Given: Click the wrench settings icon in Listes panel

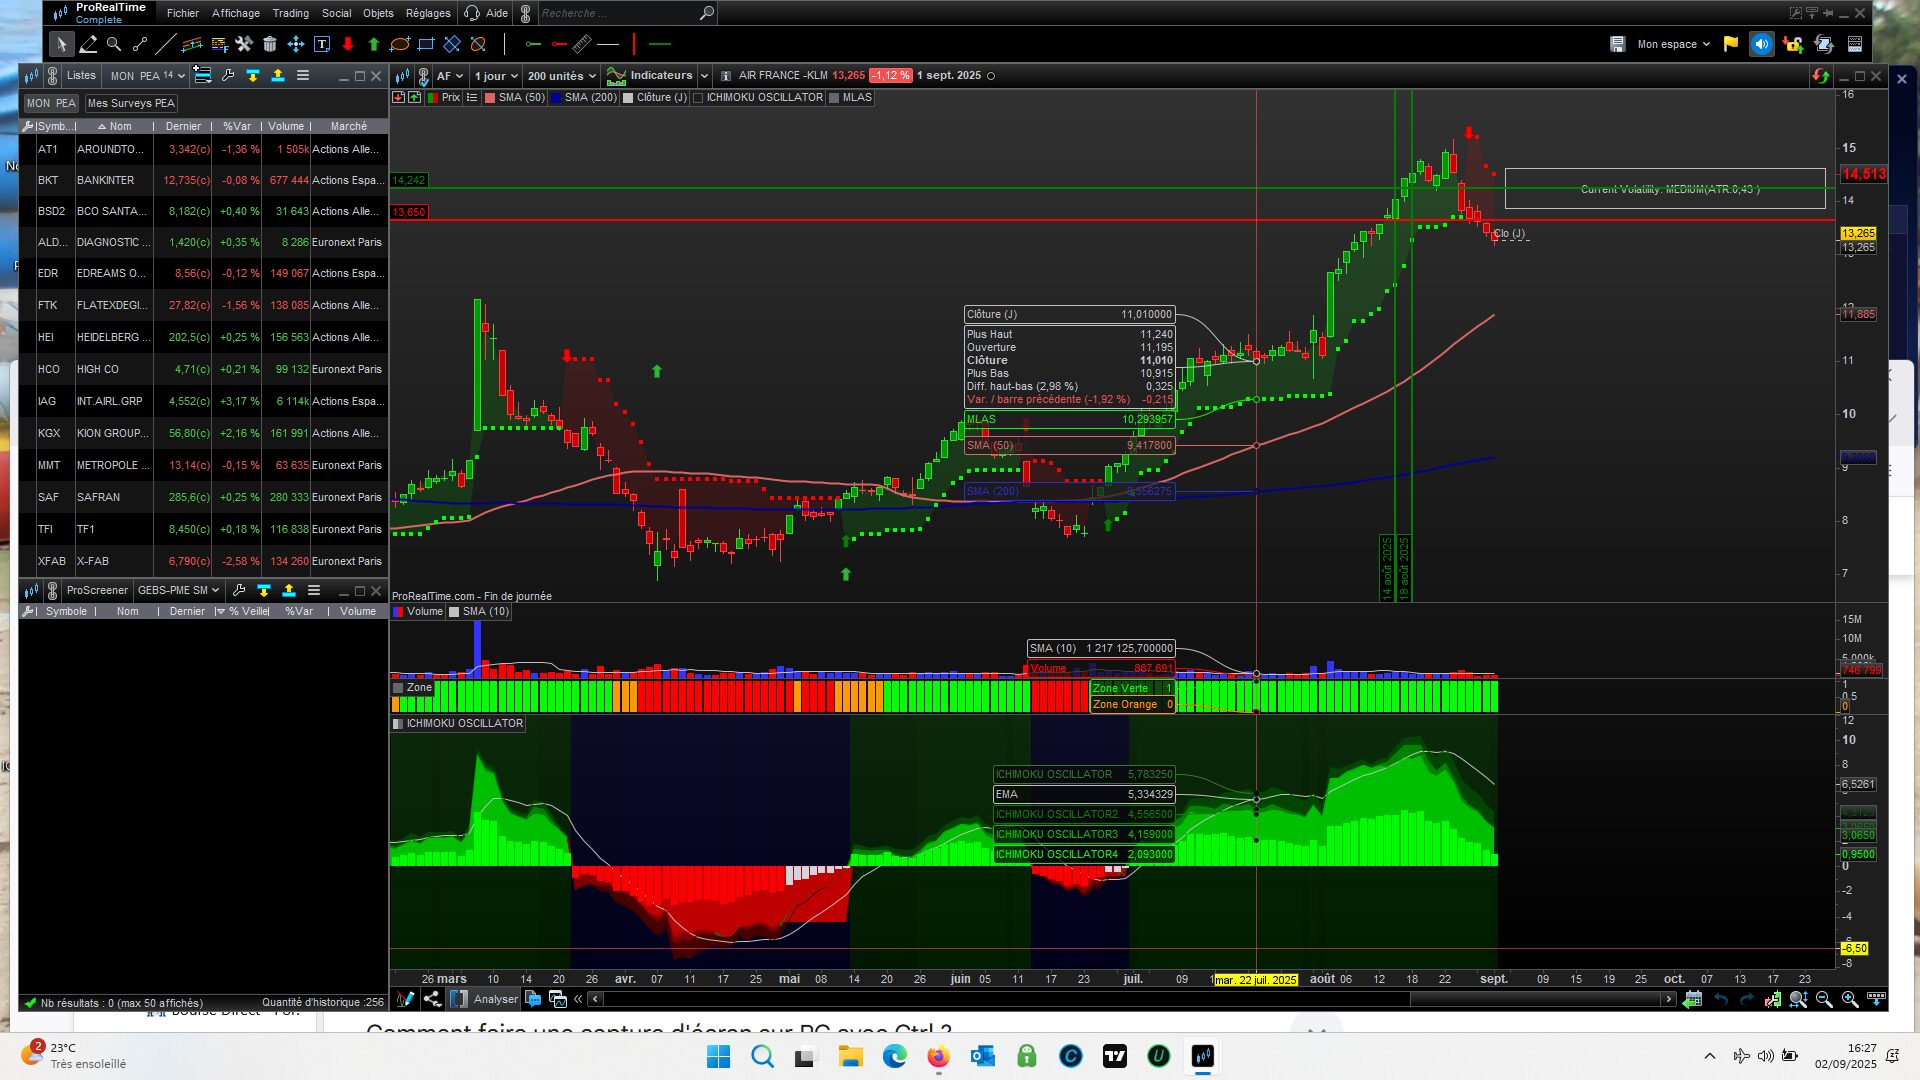Looking at the screenshot, I should pyautogui.click(x=228, y=76).
